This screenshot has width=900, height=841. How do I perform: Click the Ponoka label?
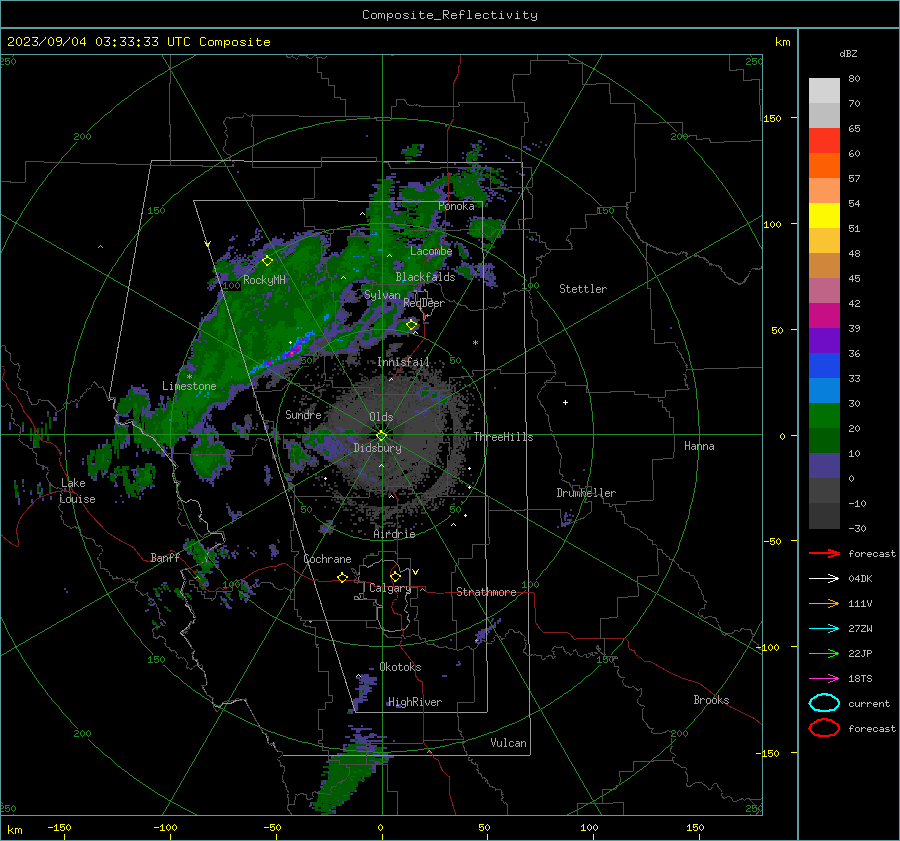[456, 206]
